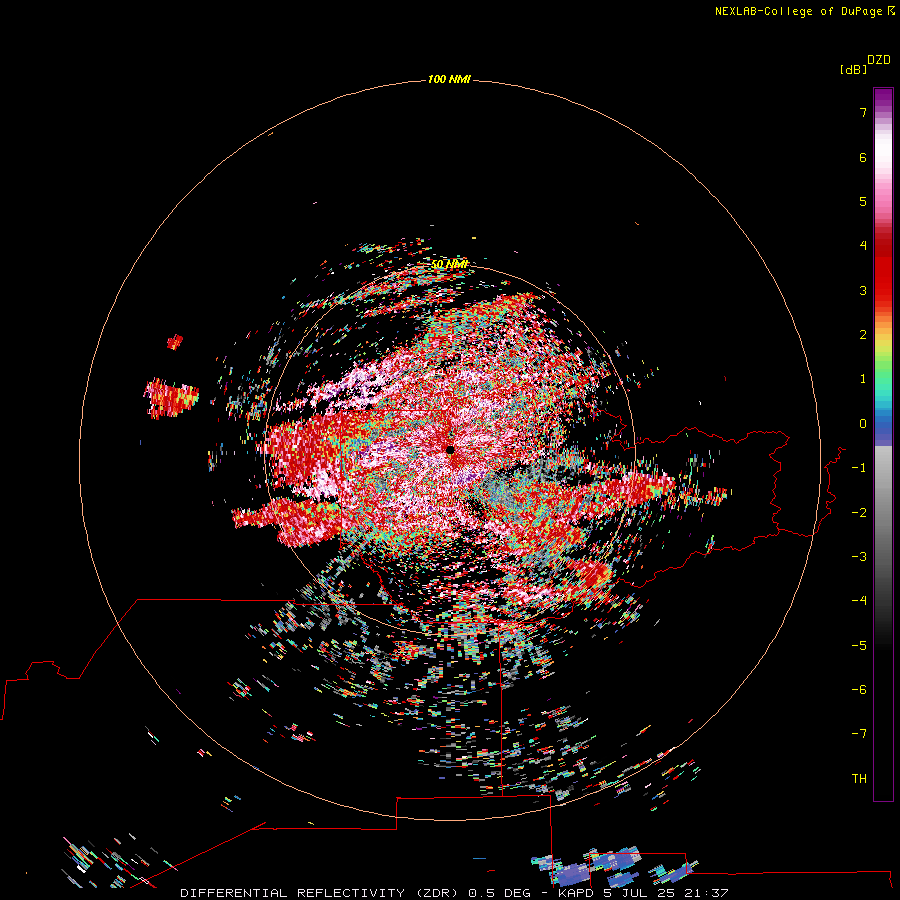
Task: Click the 7 value on the color scale
Action: [x=863, y=112]
